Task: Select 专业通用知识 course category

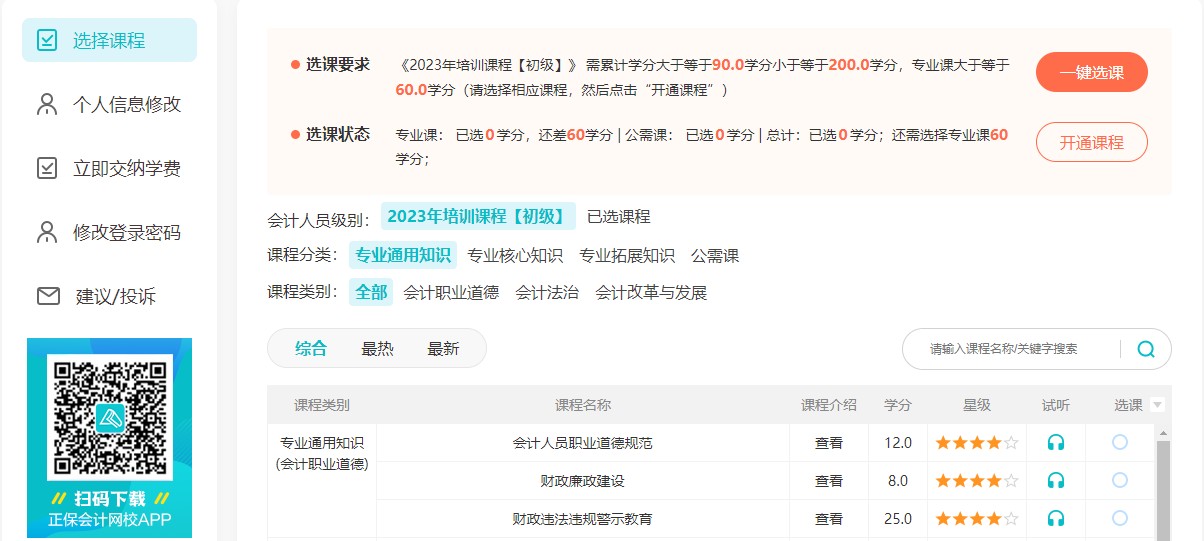Action: (403, 255)
